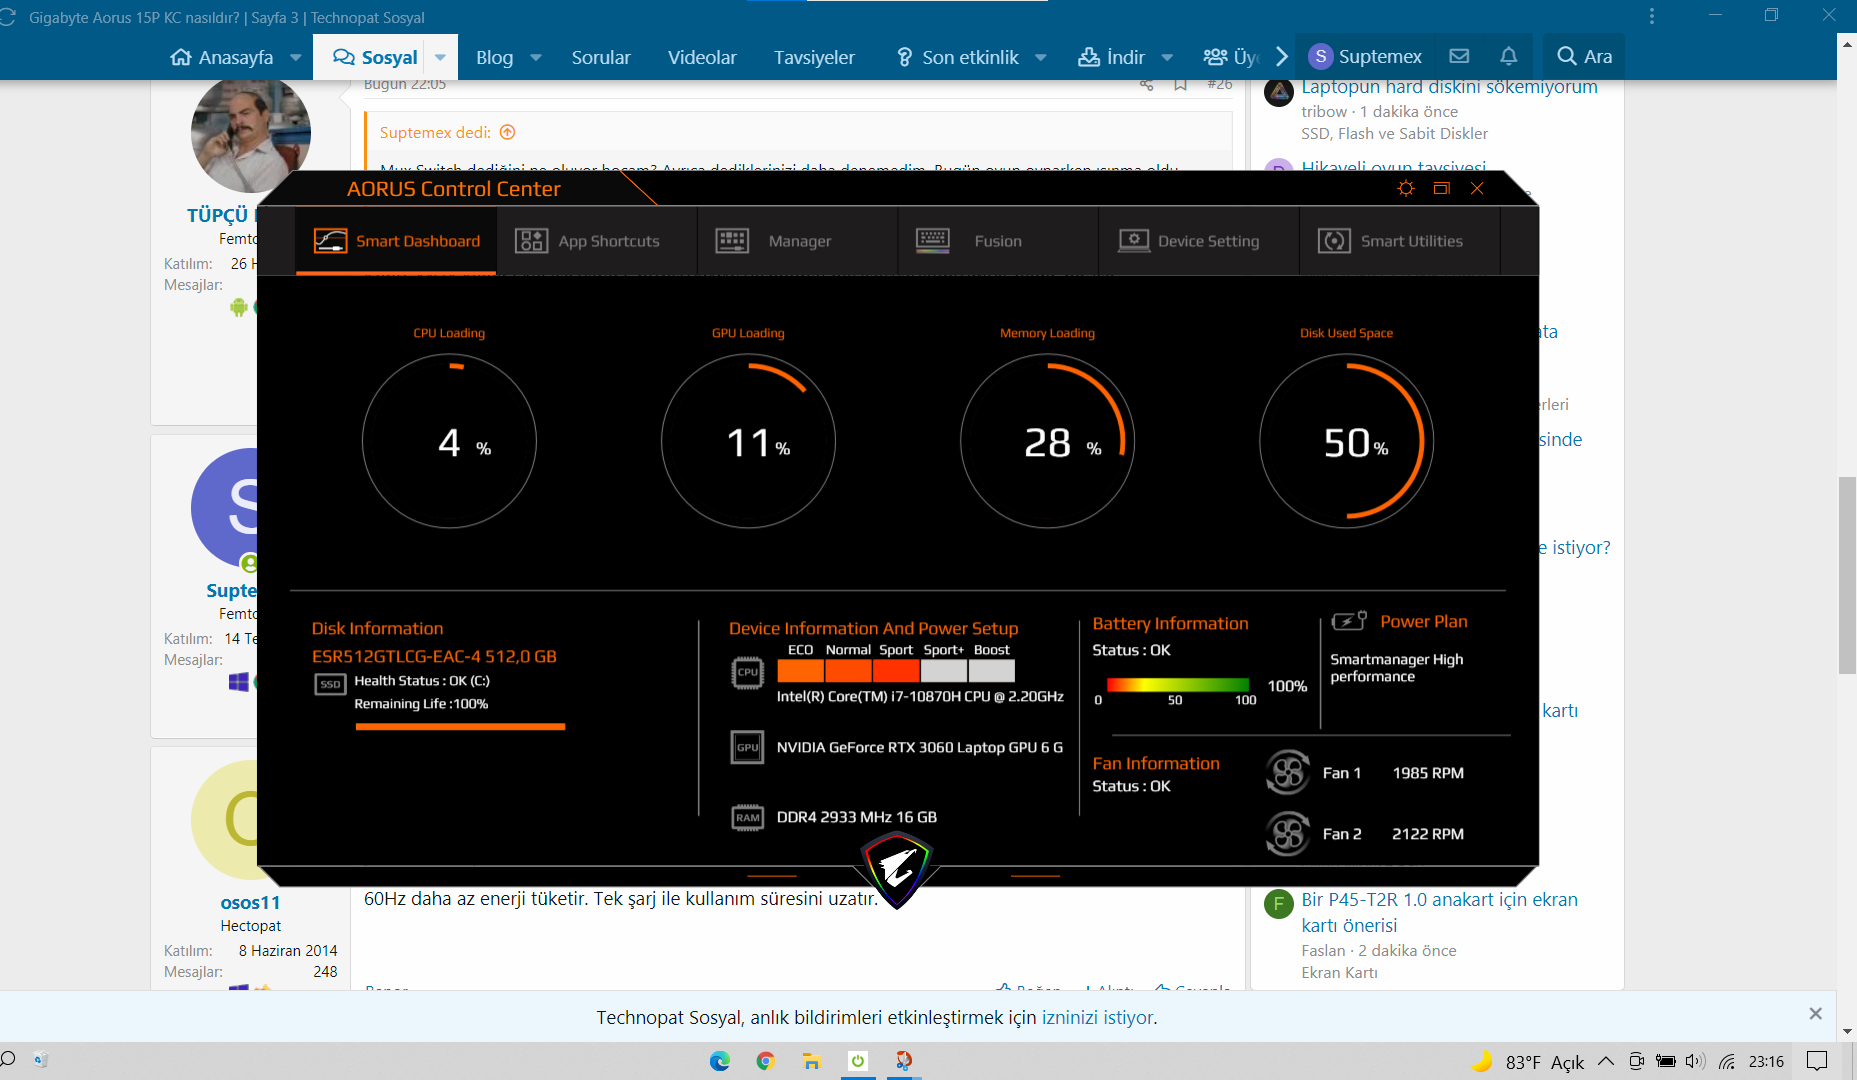Open 'Bir P45-T2R 1.0 anakart' thread link
Image resolution: width=1857 pixels, height=1080 pixels.
1439,912
